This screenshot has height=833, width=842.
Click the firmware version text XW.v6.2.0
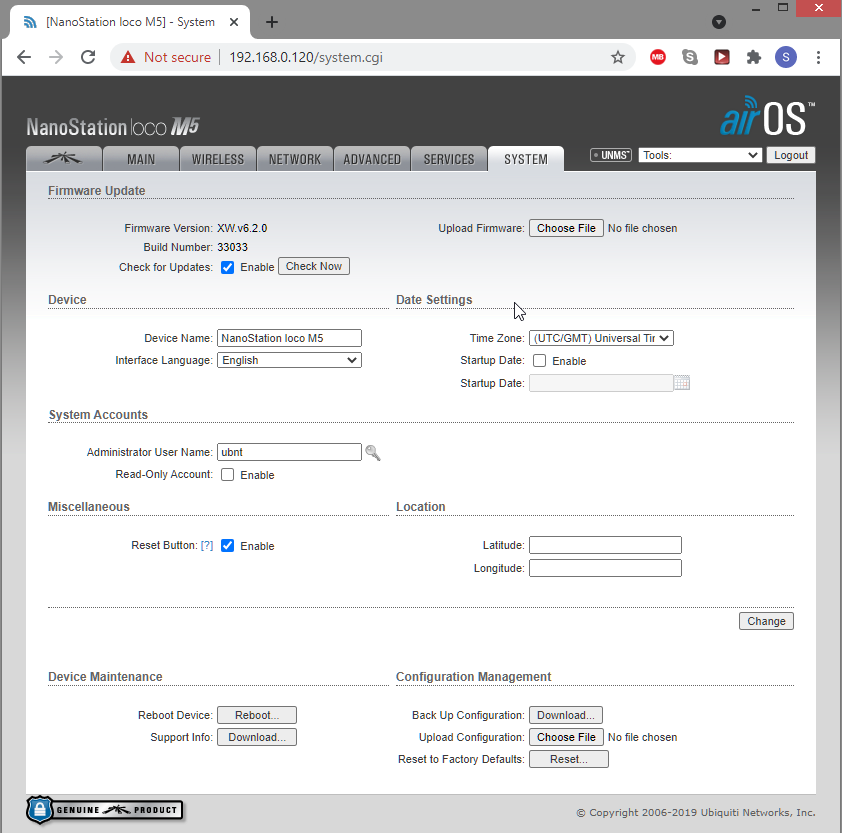(242, 228)
